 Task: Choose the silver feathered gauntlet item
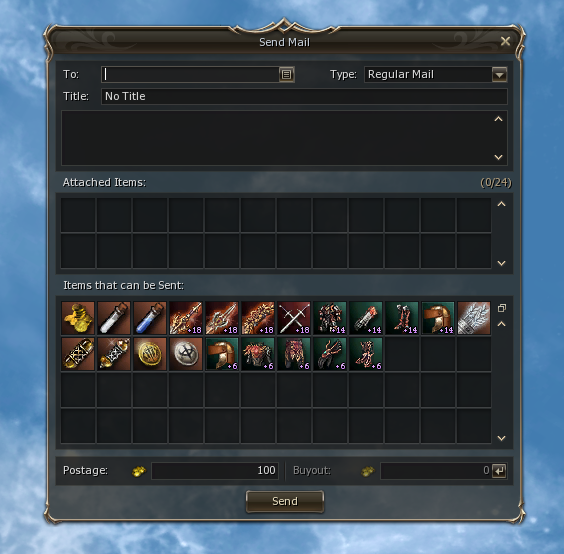click(474, 318)
